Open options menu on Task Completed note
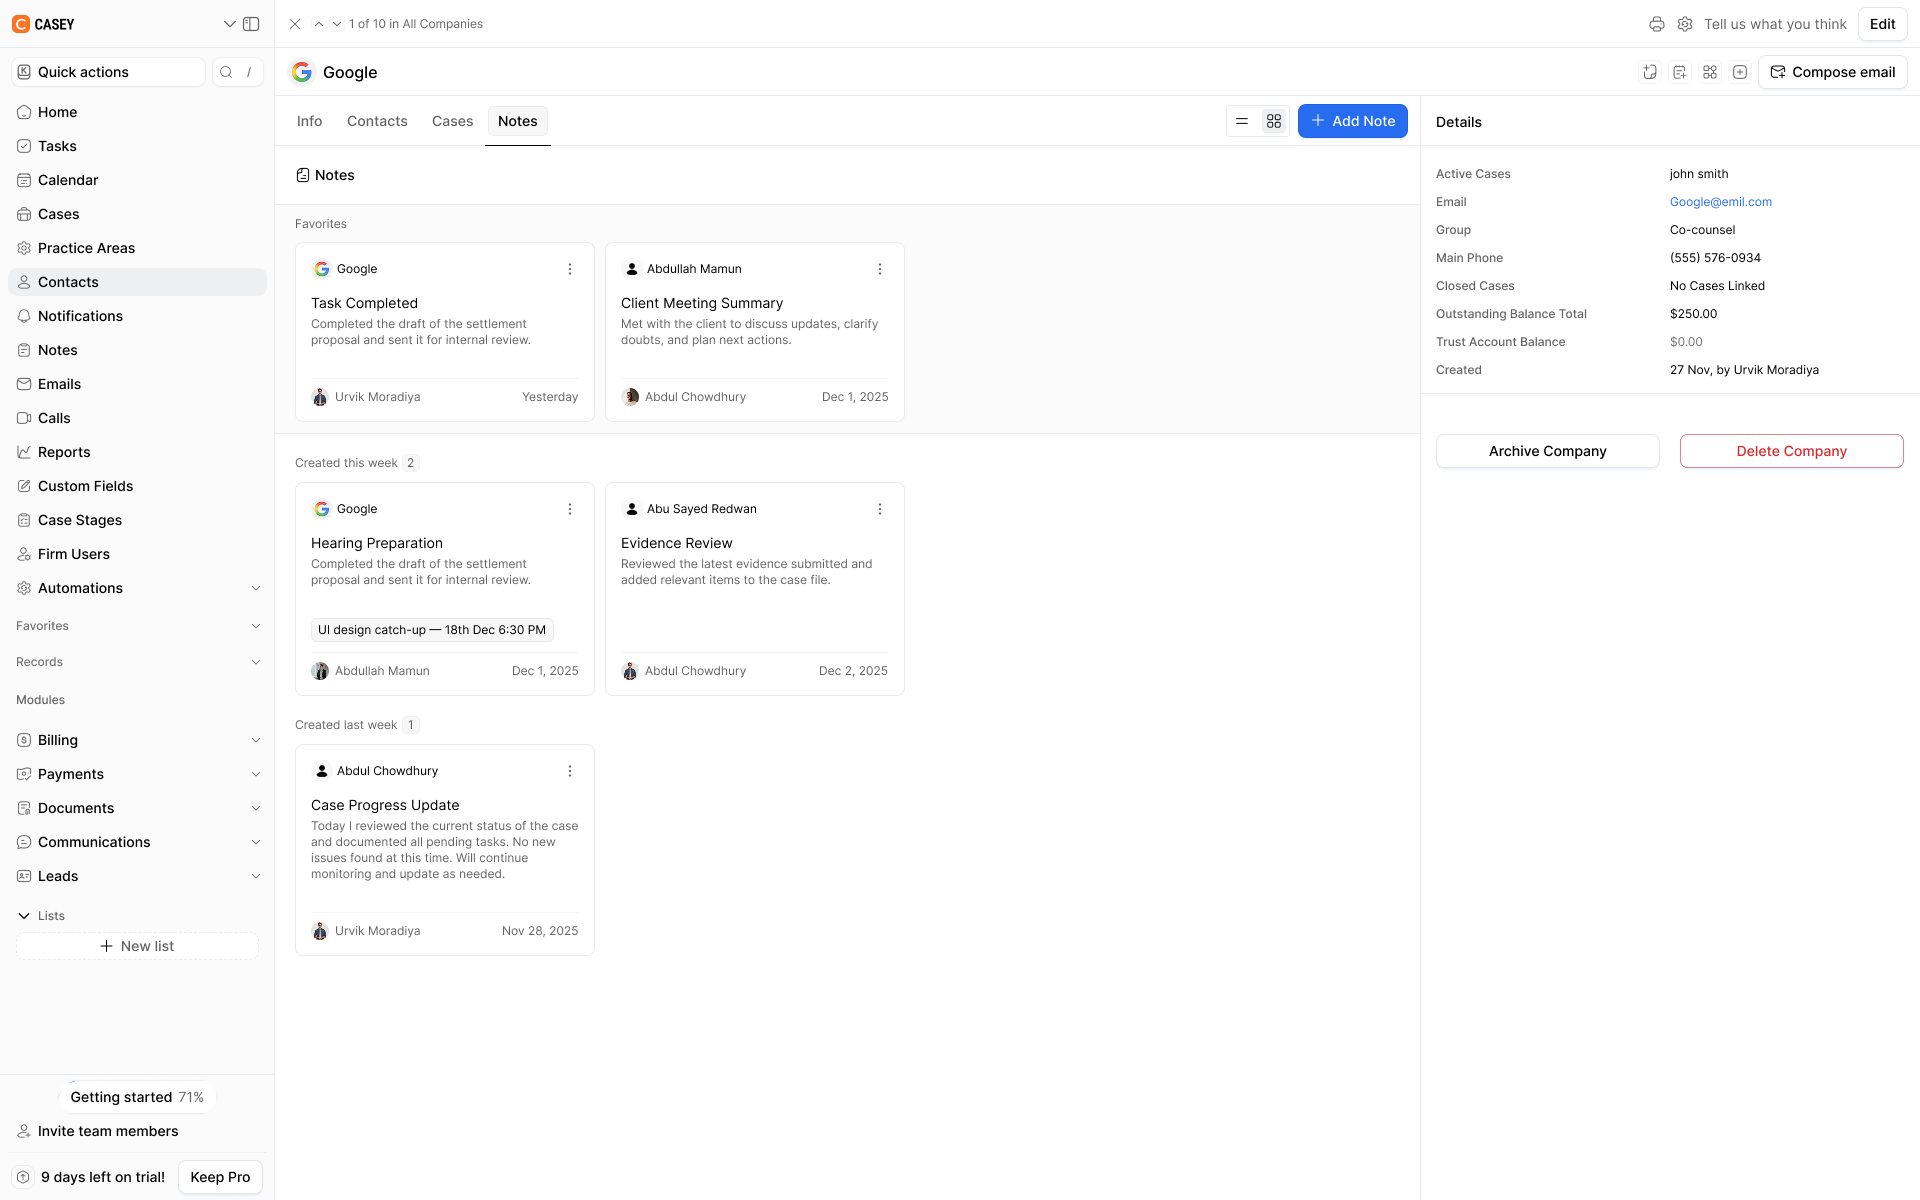1920x1200 pixels. 570,269
